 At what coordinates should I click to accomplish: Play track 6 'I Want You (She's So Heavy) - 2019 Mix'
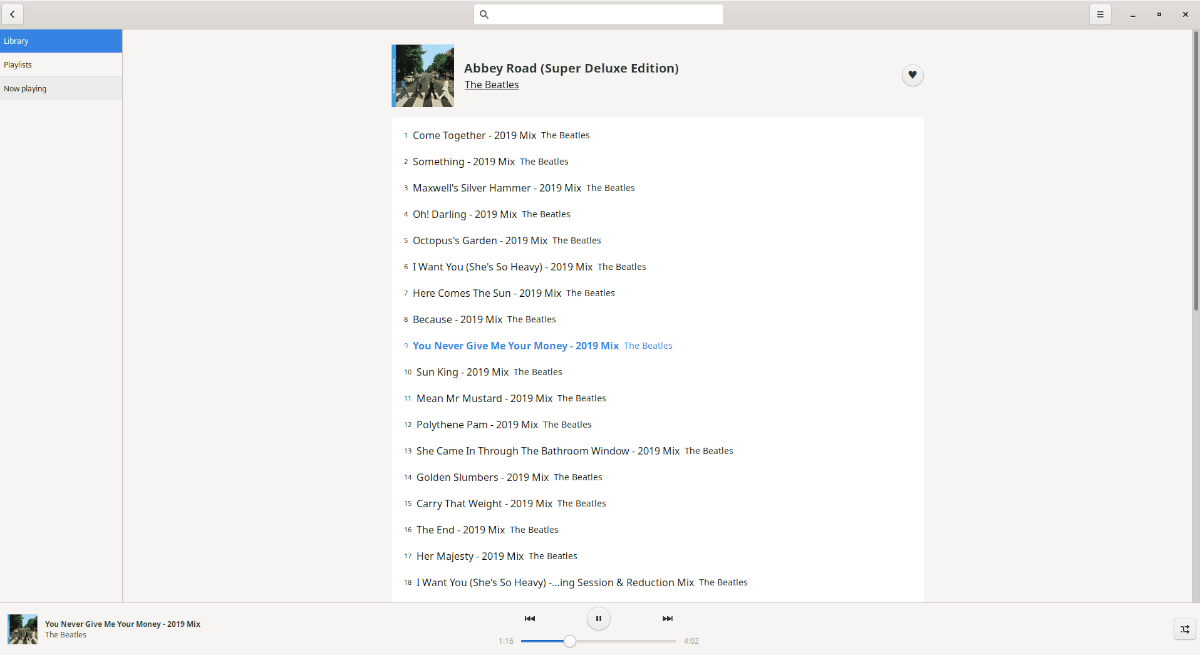(657, 267)
